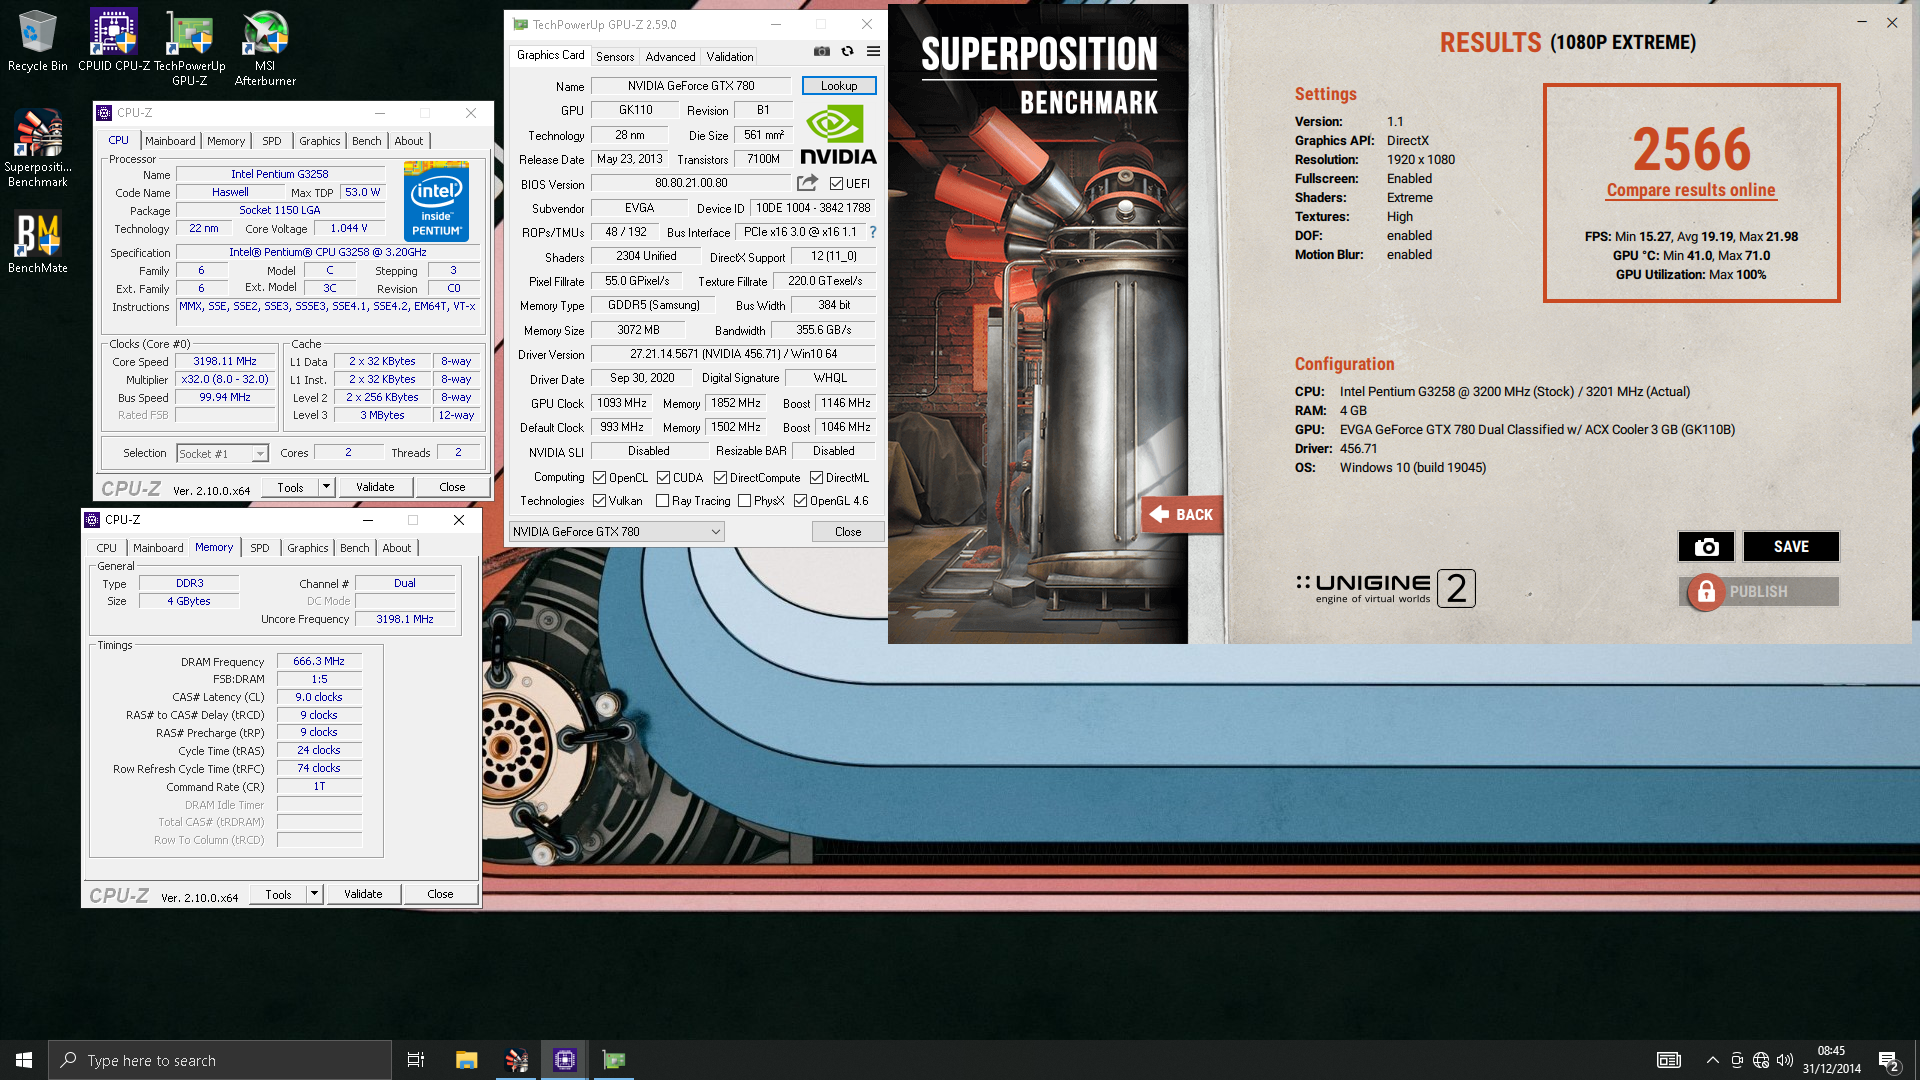Toggle the PhysX checkbox

click(x=744, y=501)
